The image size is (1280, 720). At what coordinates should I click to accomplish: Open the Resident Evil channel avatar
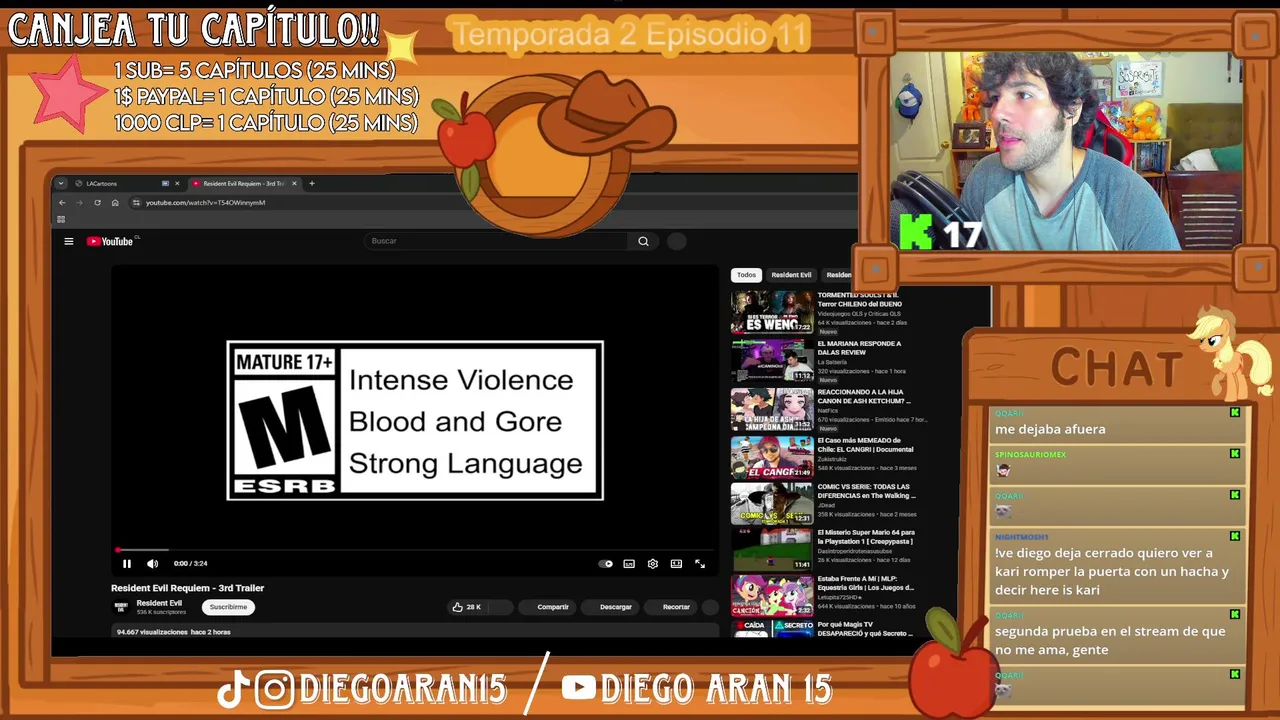click(x=121, y=607)
